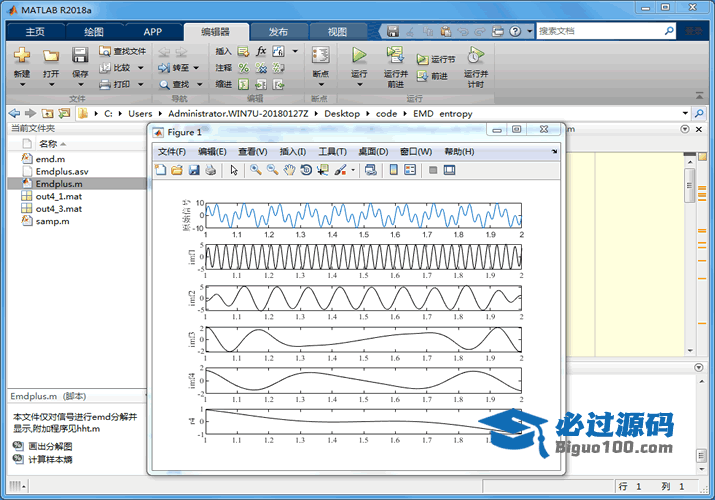Click the Breakpoints (断点) icon
This screenshot has height=500, width=715.
[321, 56]
